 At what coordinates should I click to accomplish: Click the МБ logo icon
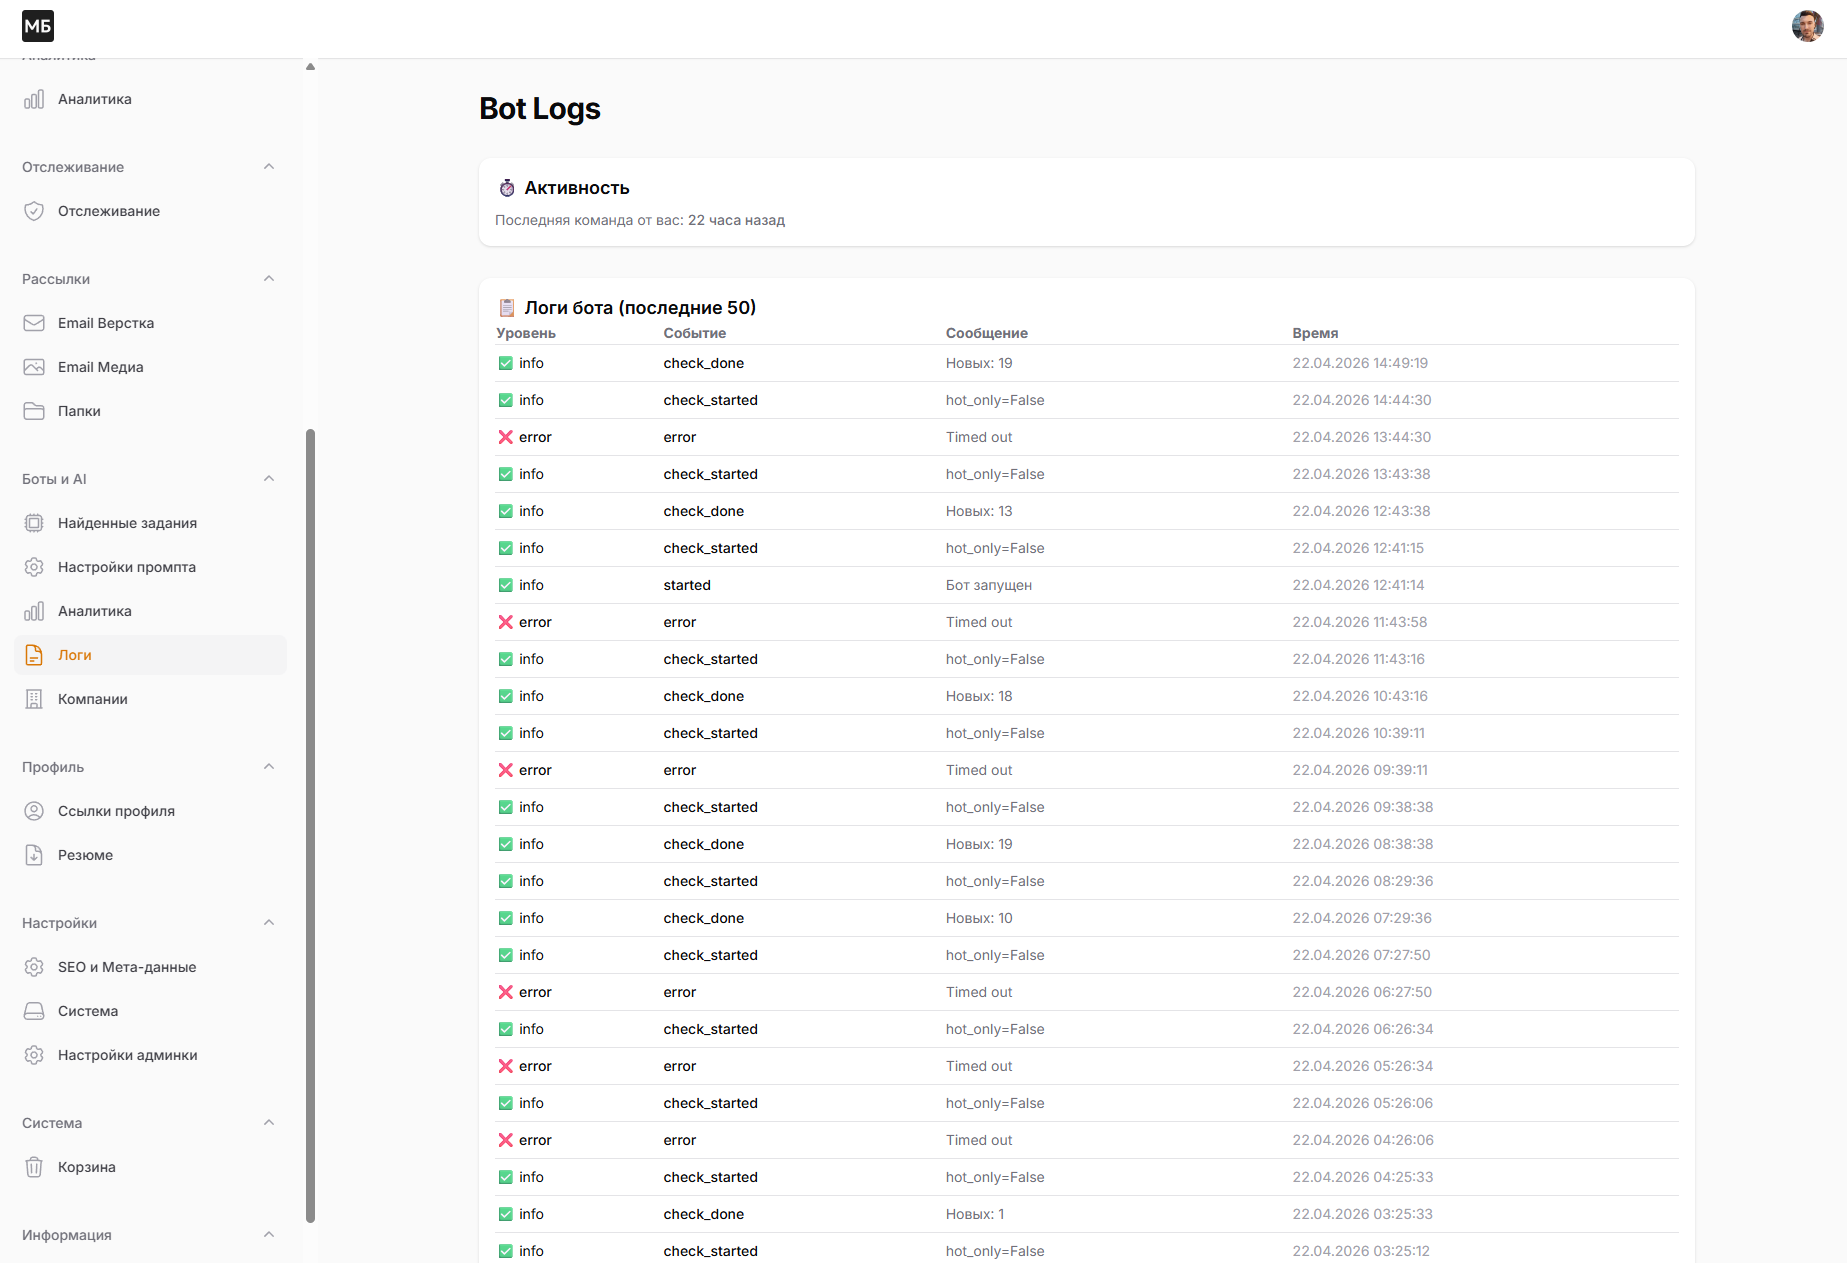(x=38, y=26)
